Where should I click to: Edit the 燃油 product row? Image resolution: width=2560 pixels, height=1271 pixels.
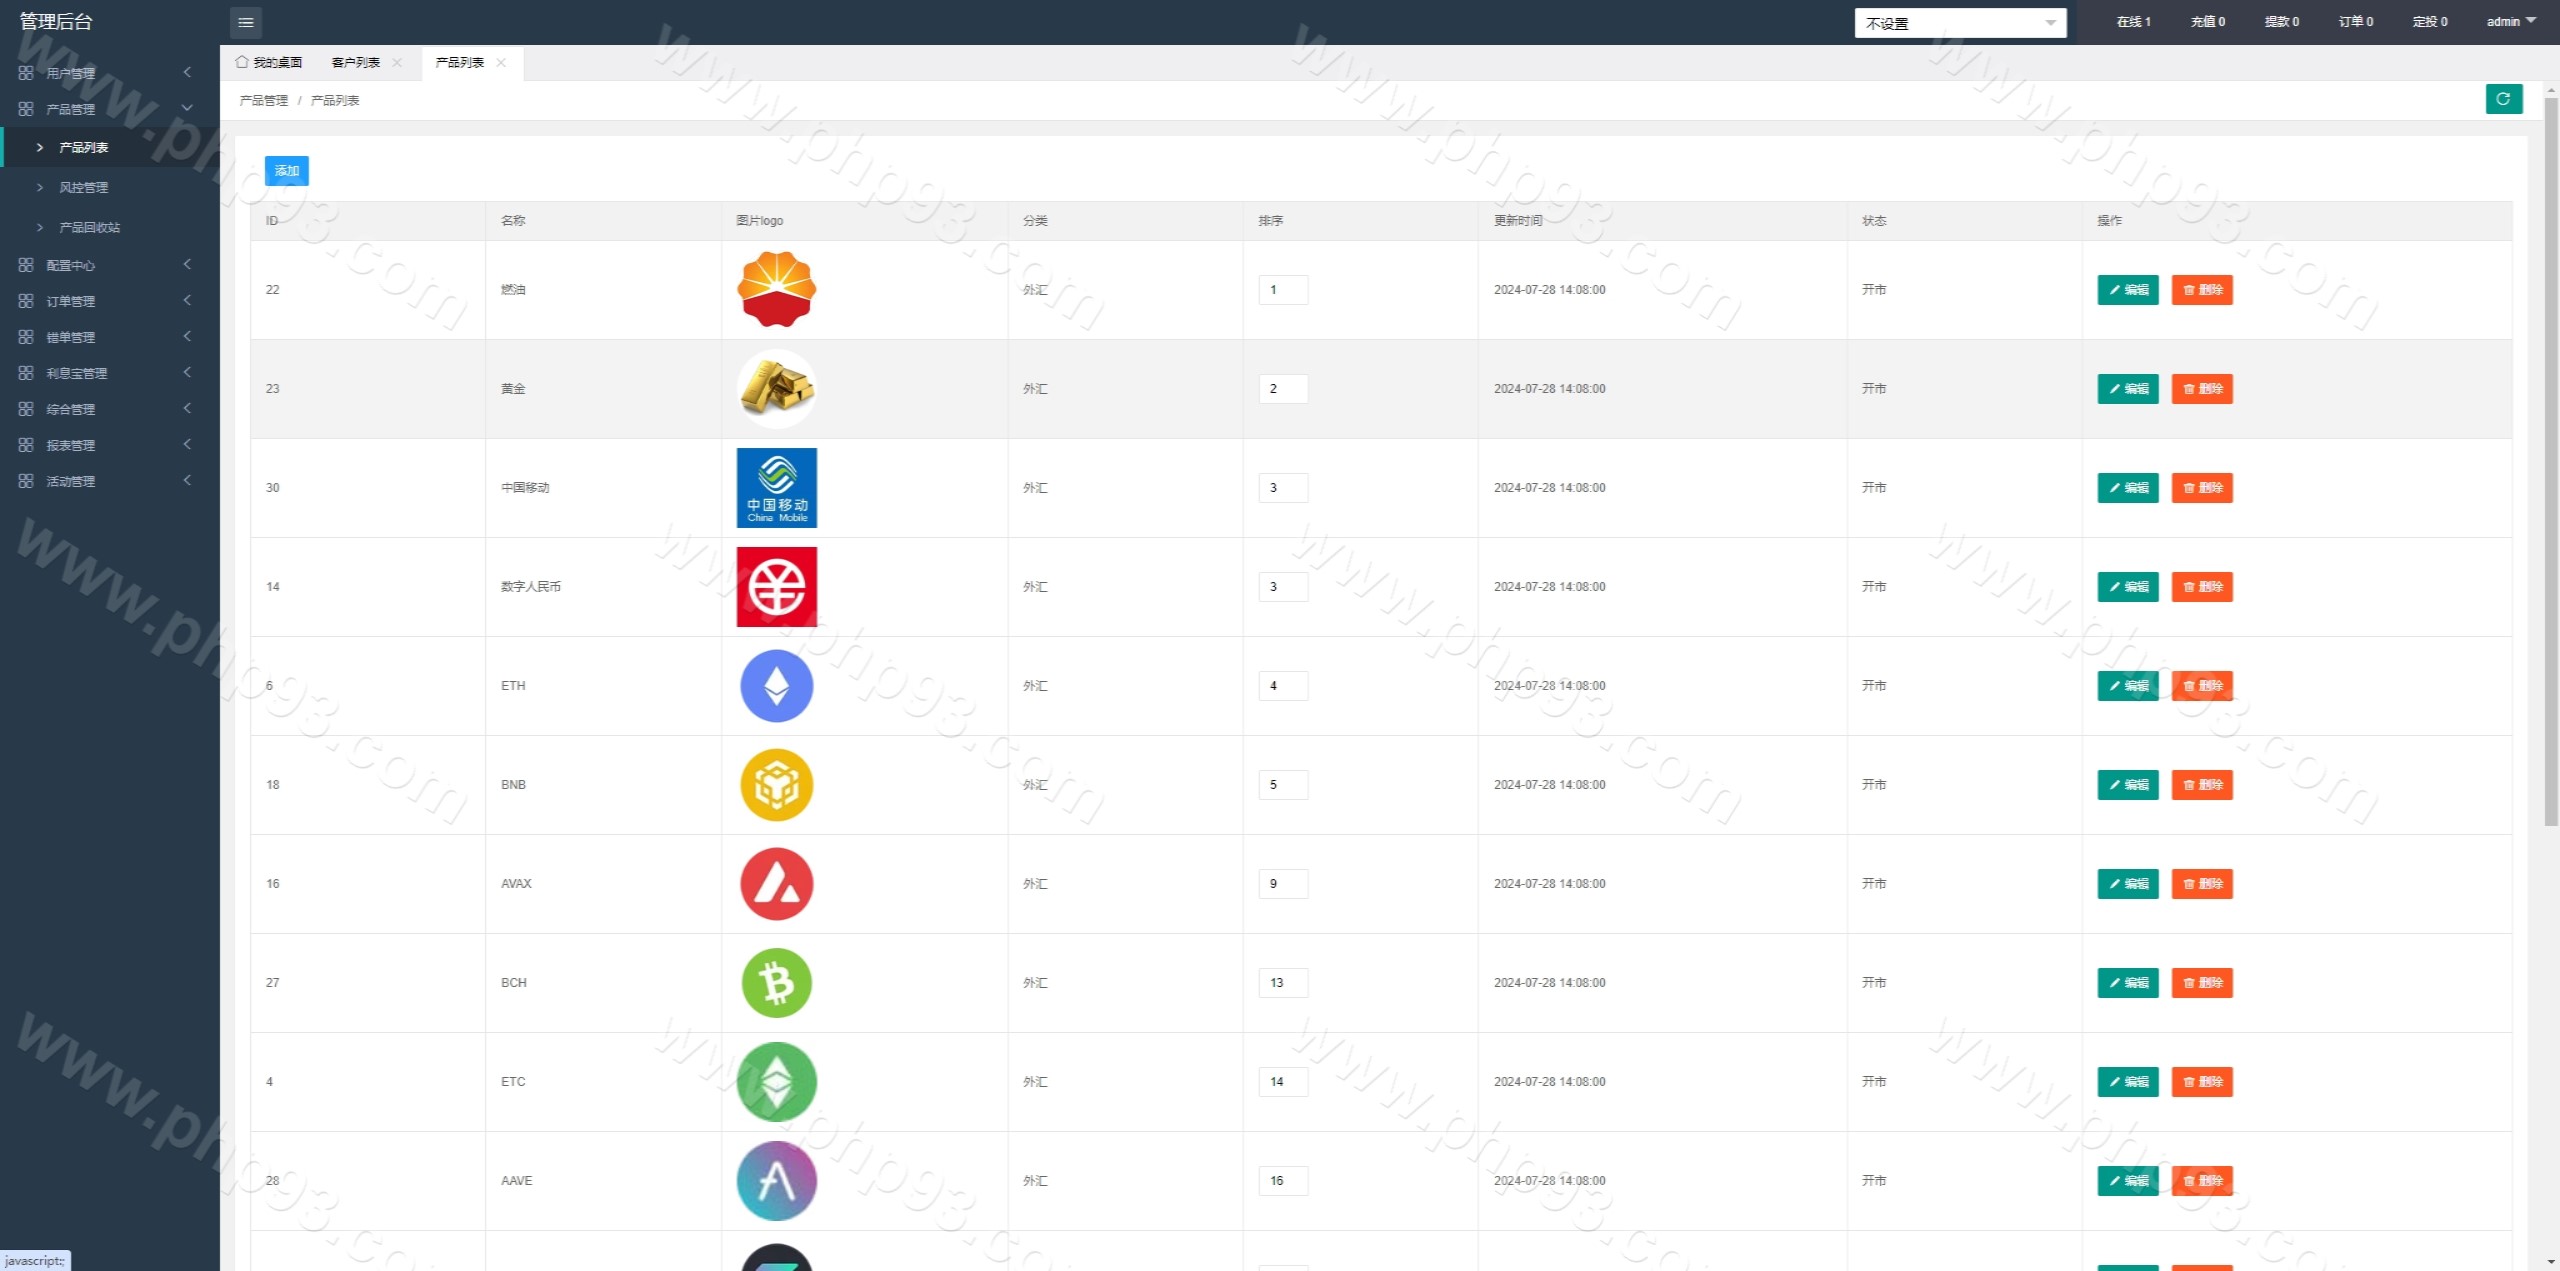[2127, 290]
